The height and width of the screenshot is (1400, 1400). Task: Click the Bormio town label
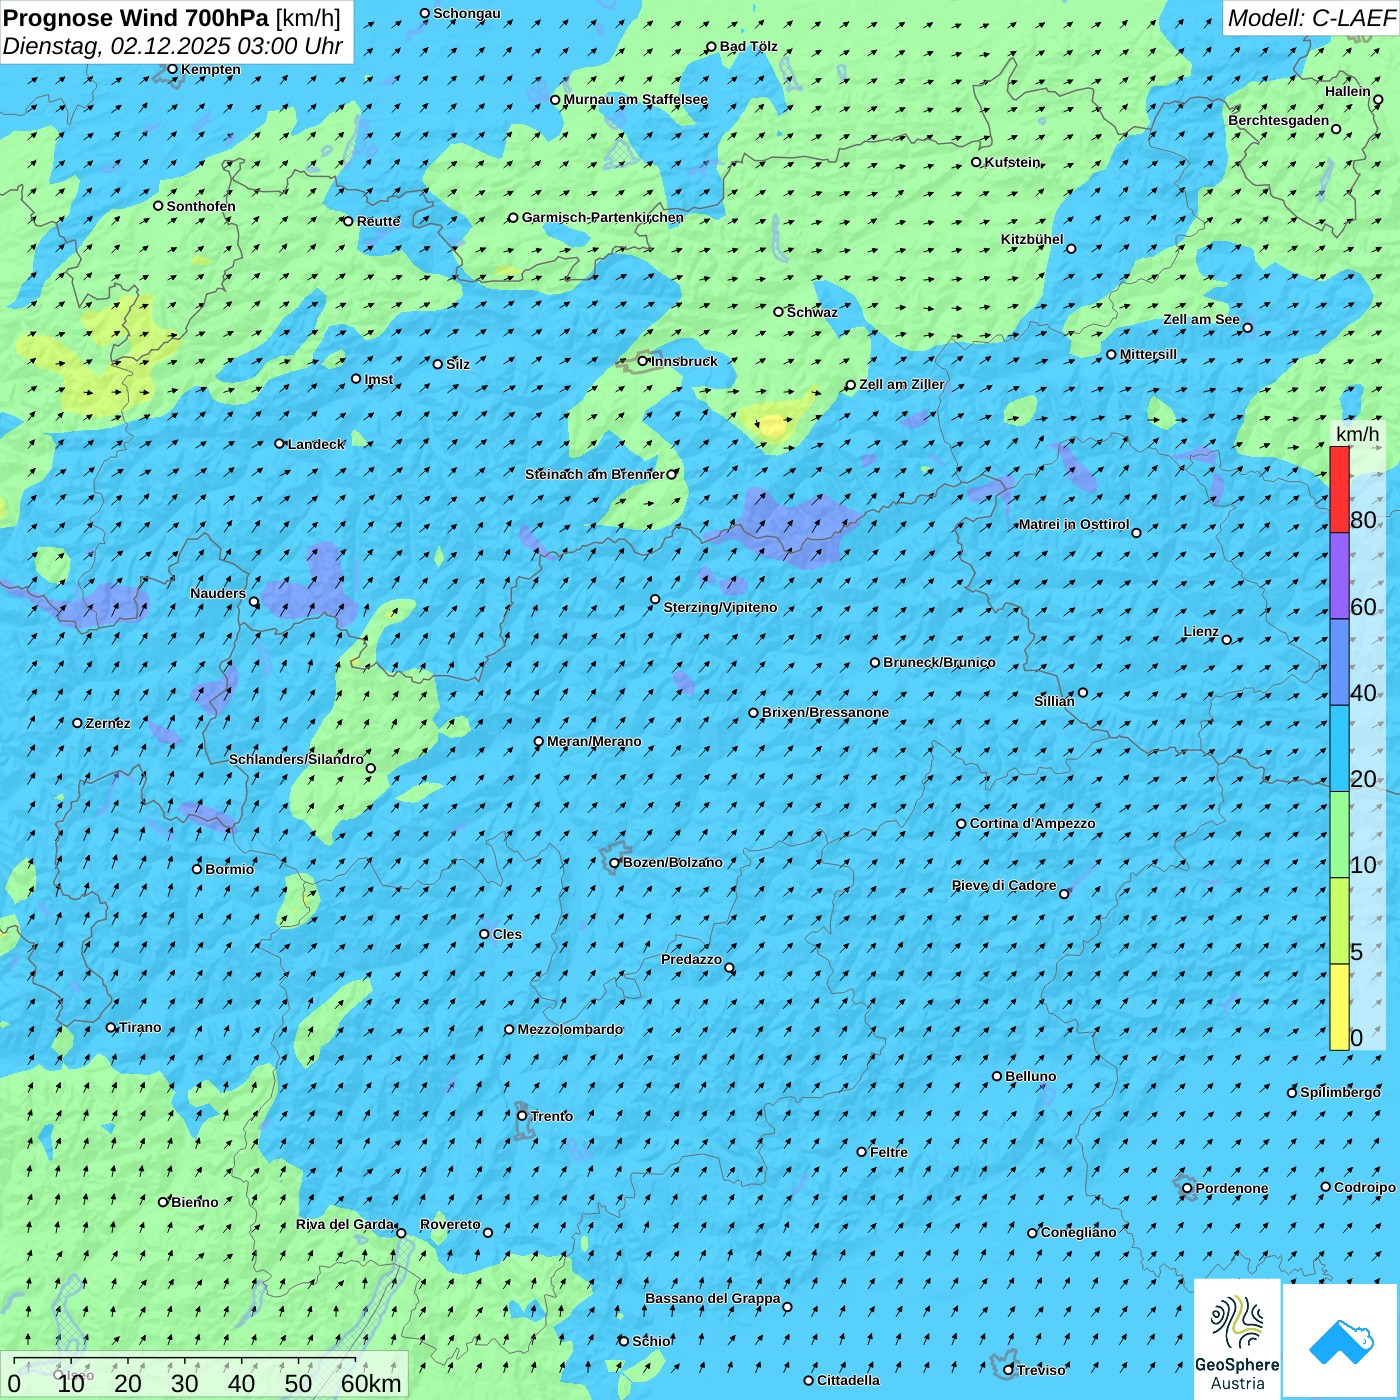(229, 869)
